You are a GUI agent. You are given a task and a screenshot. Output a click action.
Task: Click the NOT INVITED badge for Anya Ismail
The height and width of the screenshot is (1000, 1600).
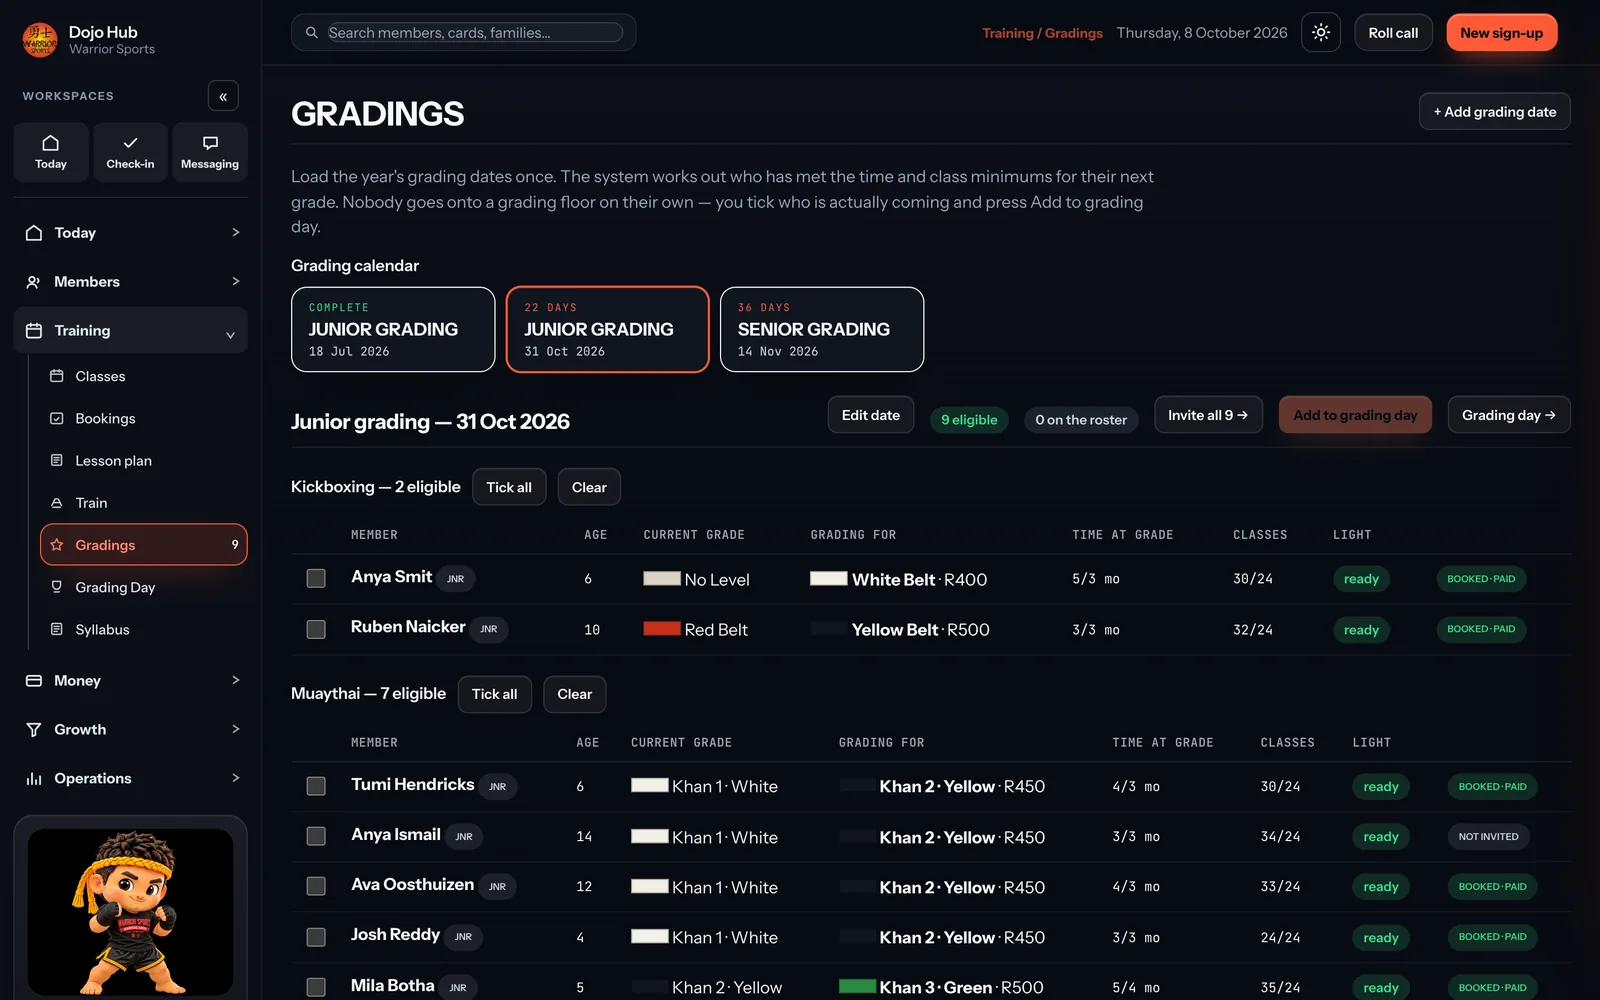pos(1488,836)
